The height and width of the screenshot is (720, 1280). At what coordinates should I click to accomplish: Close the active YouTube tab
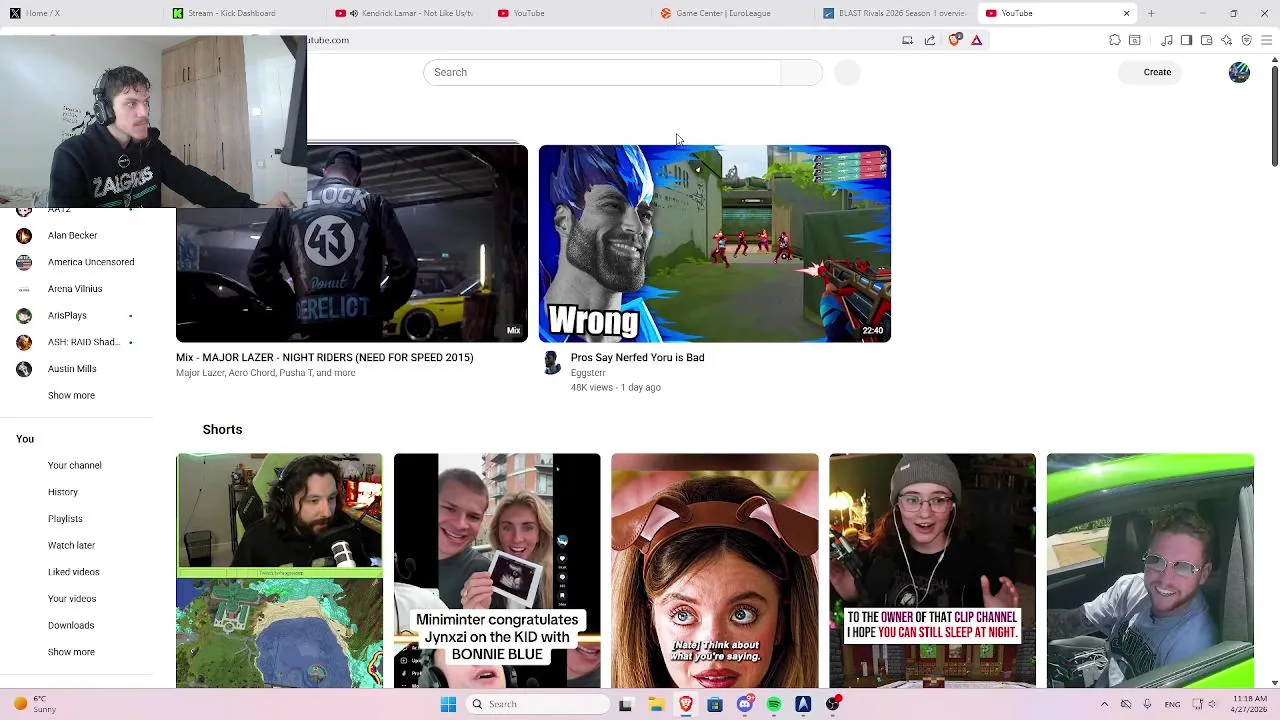coord(1126,13)
